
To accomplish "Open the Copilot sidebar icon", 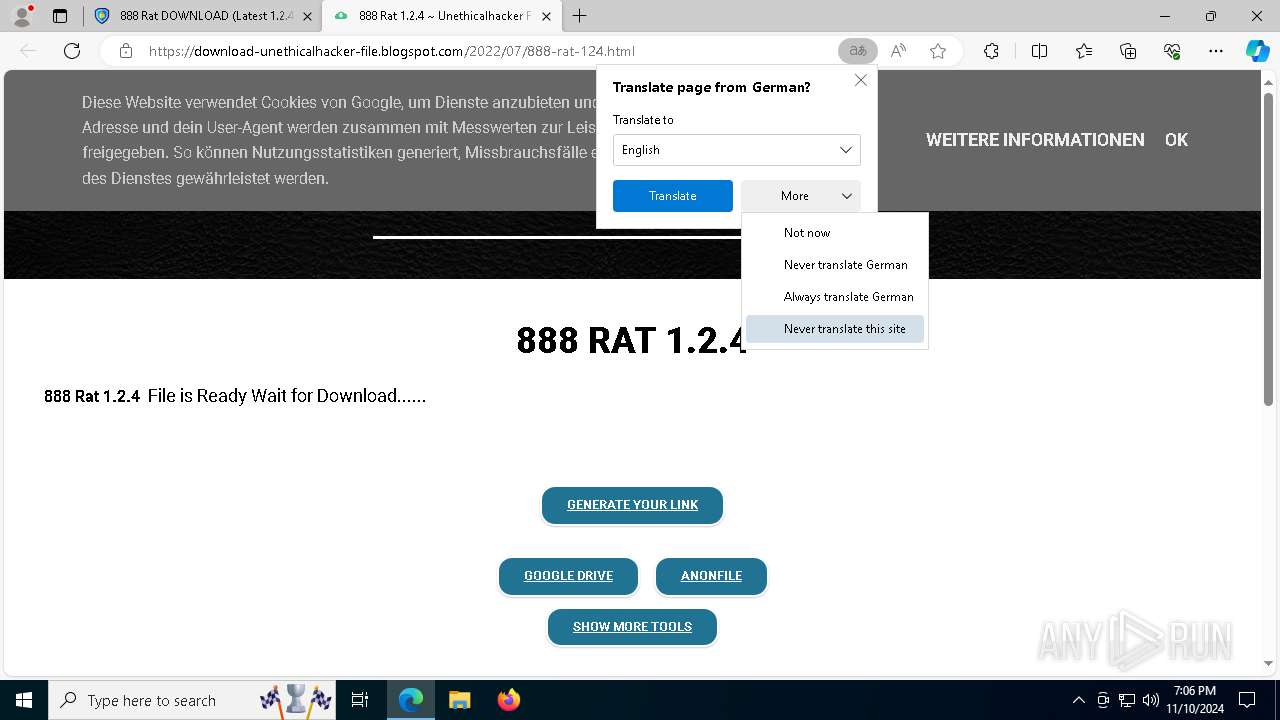I will coord(1257,51).
